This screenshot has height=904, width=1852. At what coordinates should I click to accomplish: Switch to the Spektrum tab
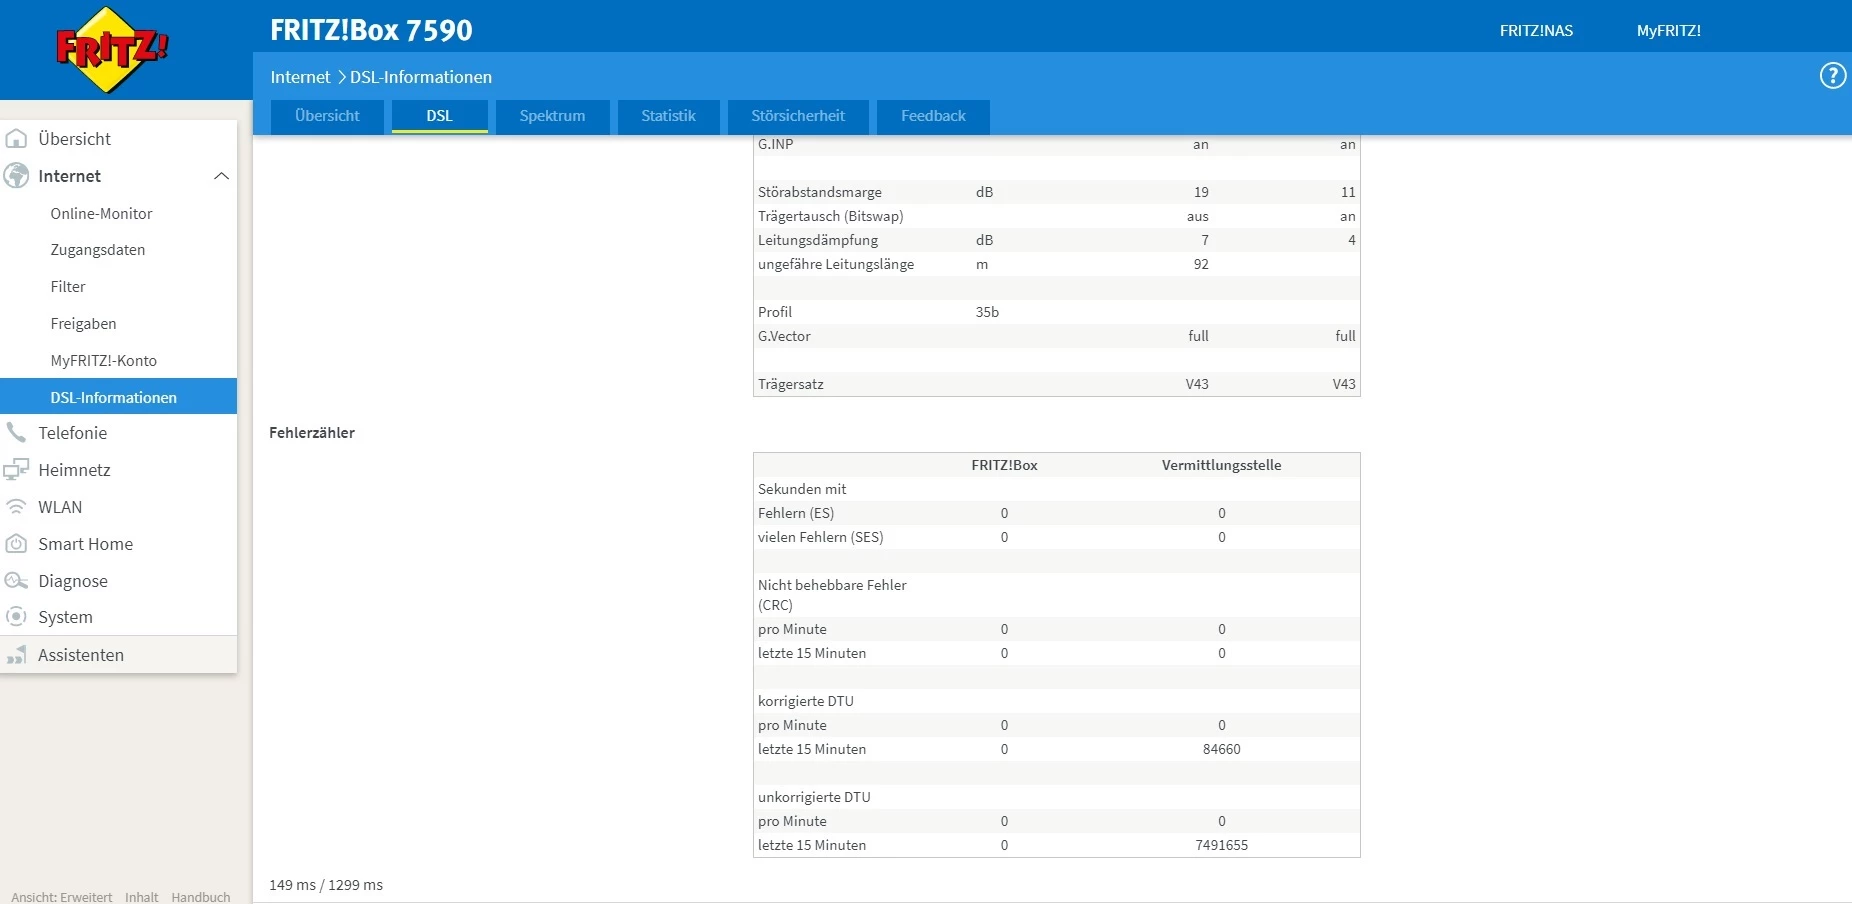pyautogui.click(x=552, y=116)
